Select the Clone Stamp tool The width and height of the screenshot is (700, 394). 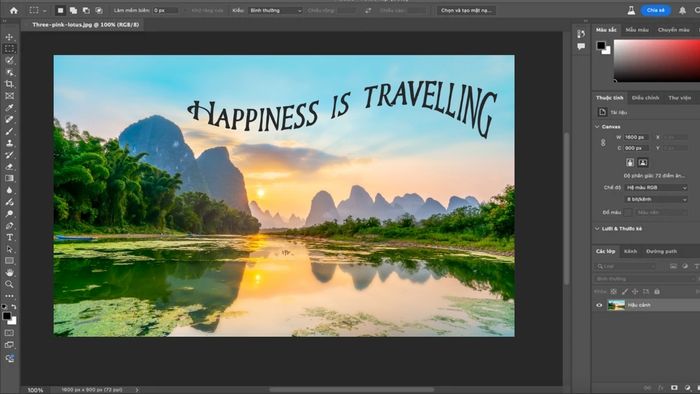[x=9, y=143]
